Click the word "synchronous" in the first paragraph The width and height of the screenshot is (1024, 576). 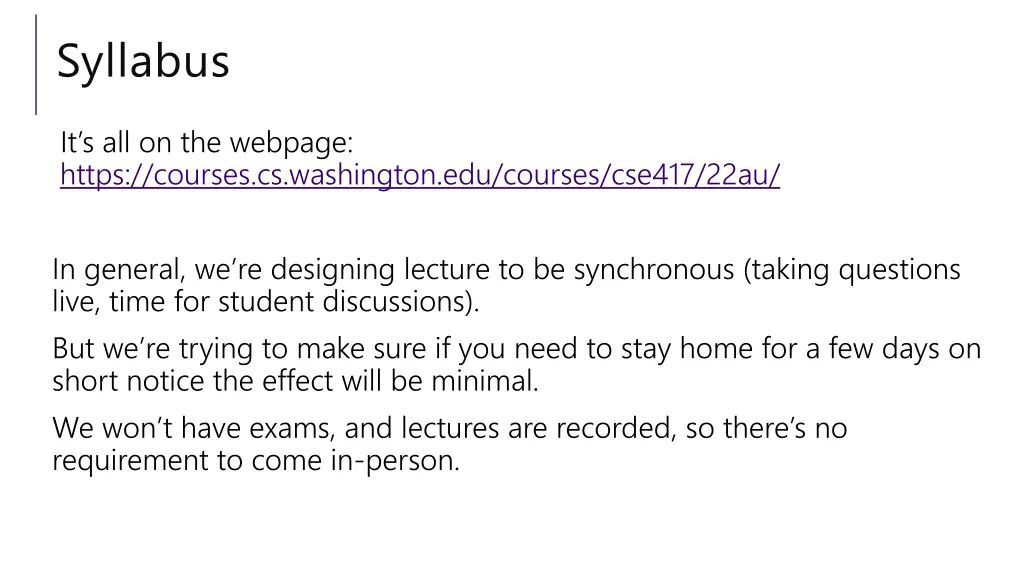(653, 270)
